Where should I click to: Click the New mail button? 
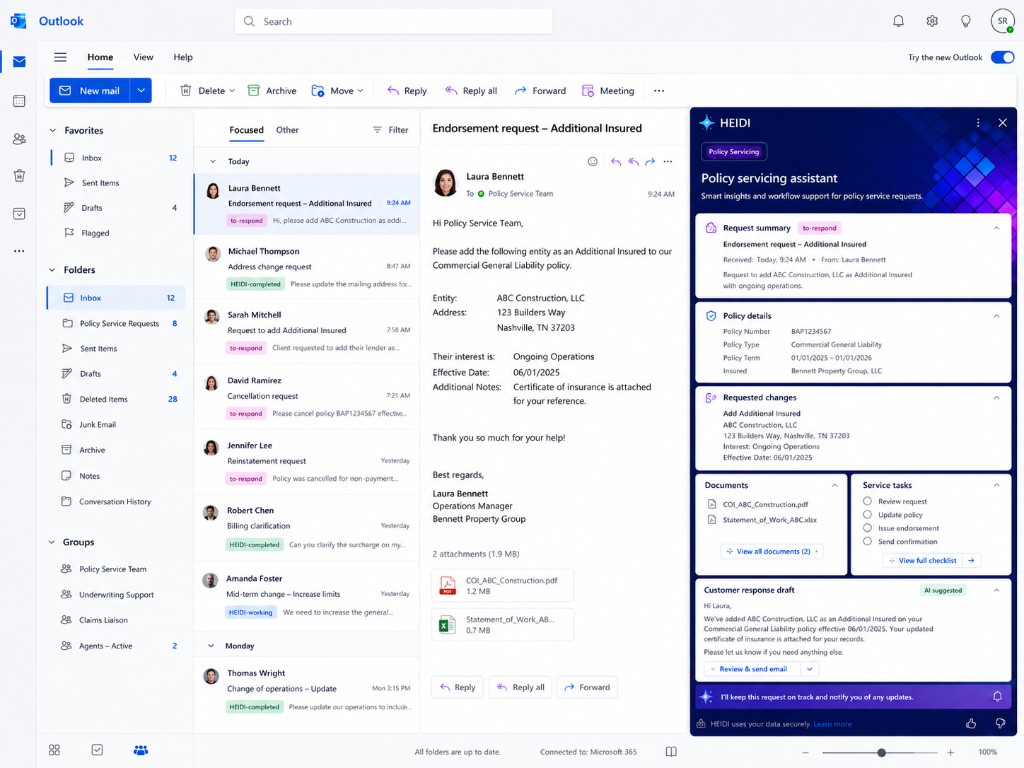pos(90,91)
